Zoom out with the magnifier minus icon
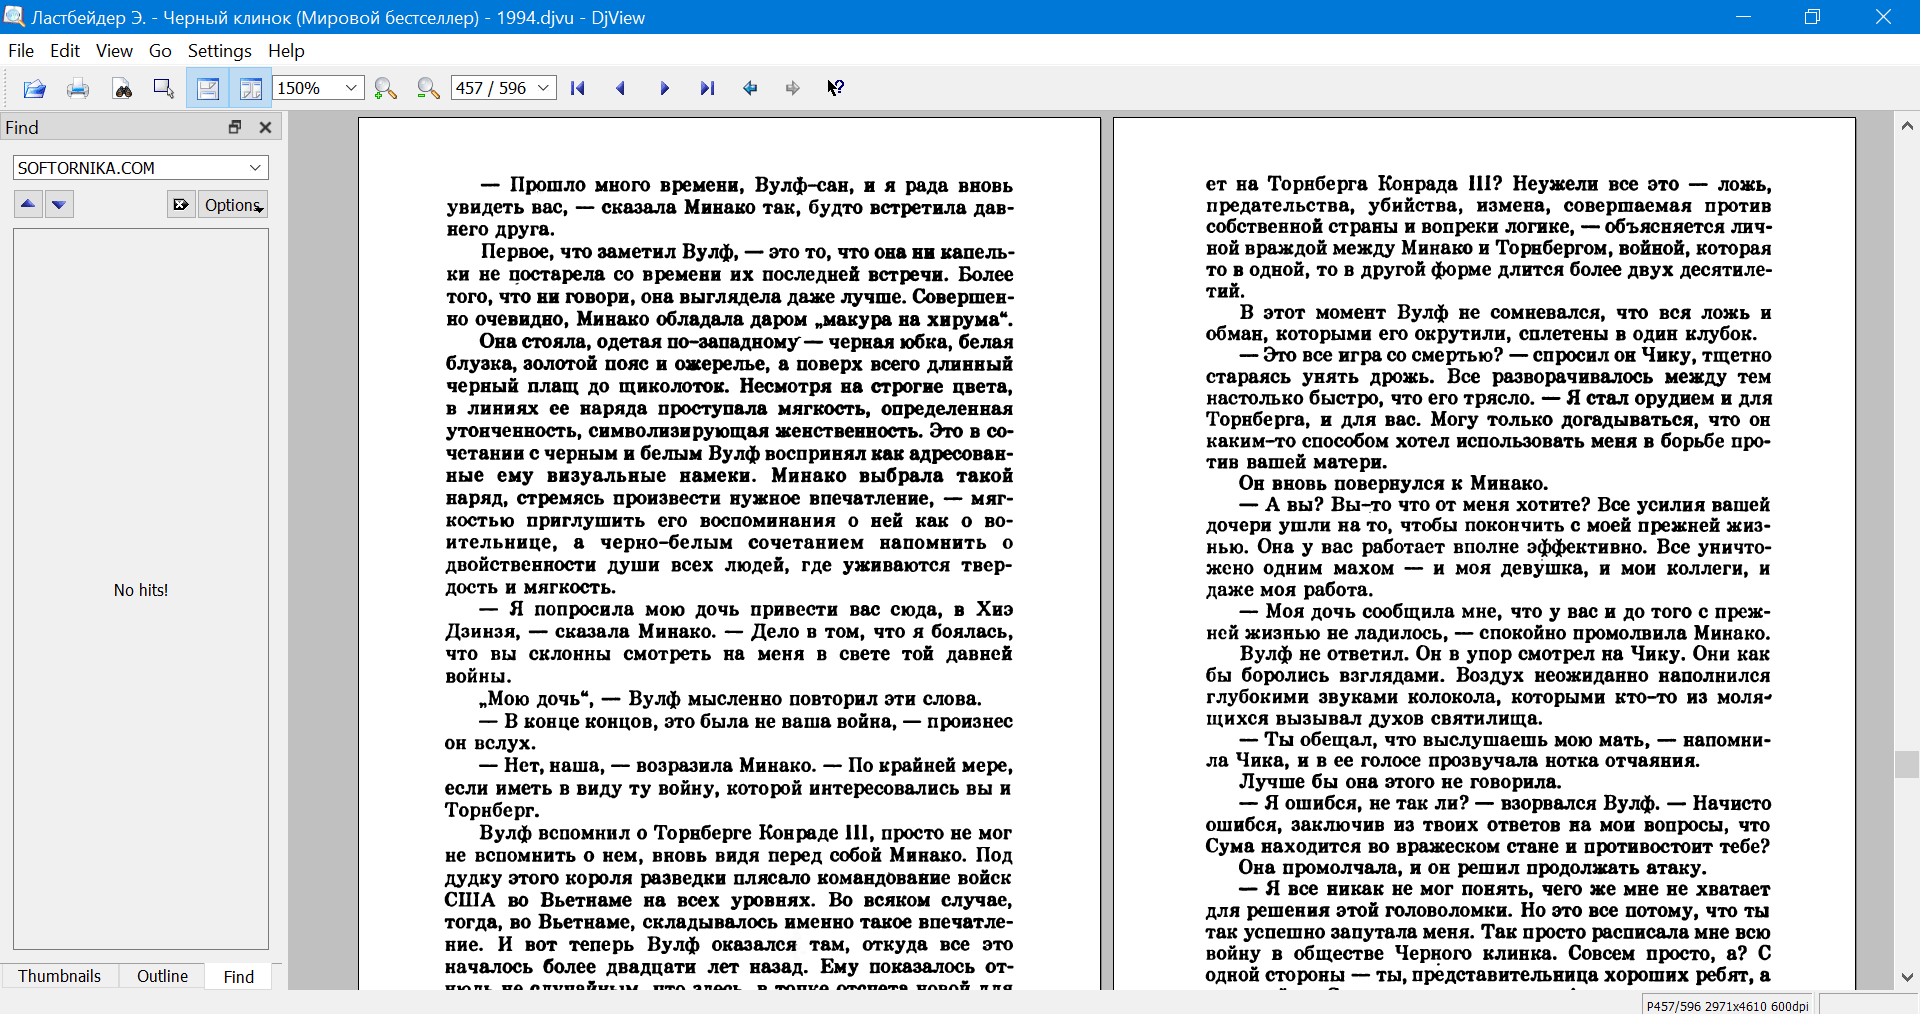The height and width of the screenshot is (1014, 1920). pyautogui.click(x=428, y=89)
